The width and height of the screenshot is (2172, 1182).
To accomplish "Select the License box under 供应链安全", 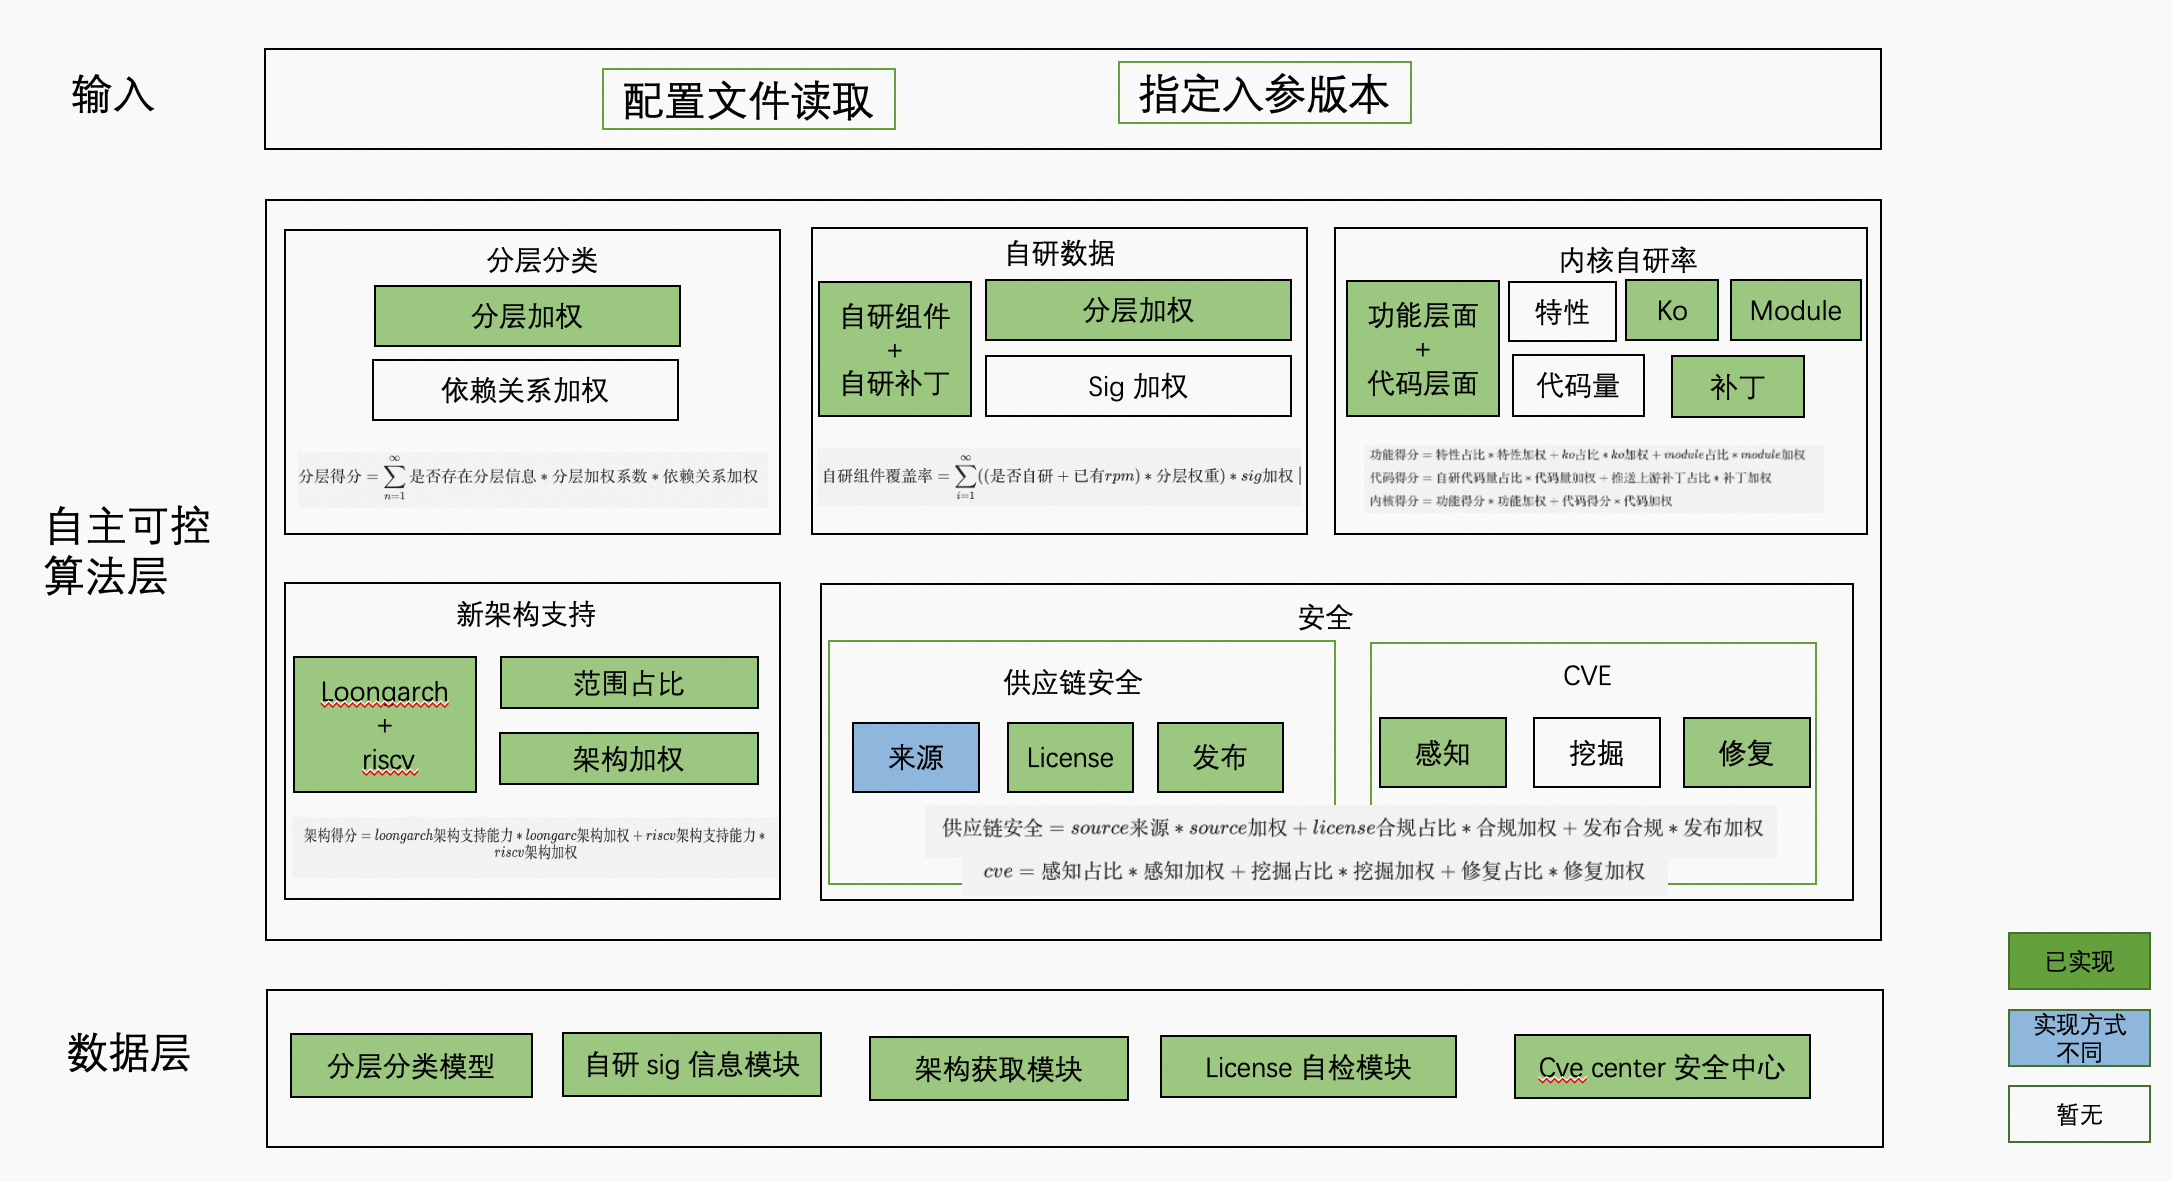I will click(1069, 757).
